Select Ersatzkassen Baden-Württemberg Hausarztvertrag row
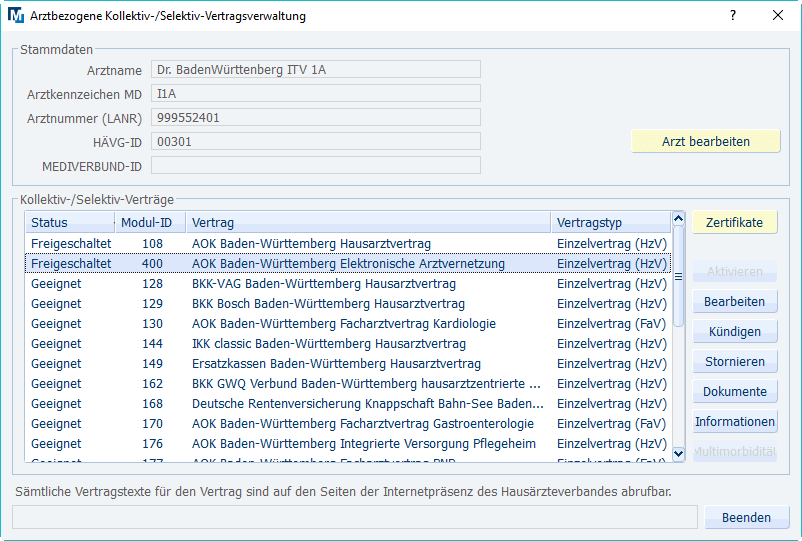Image resolution: width=802 pixels, height=541 pixels. click(x=348, y=364)
